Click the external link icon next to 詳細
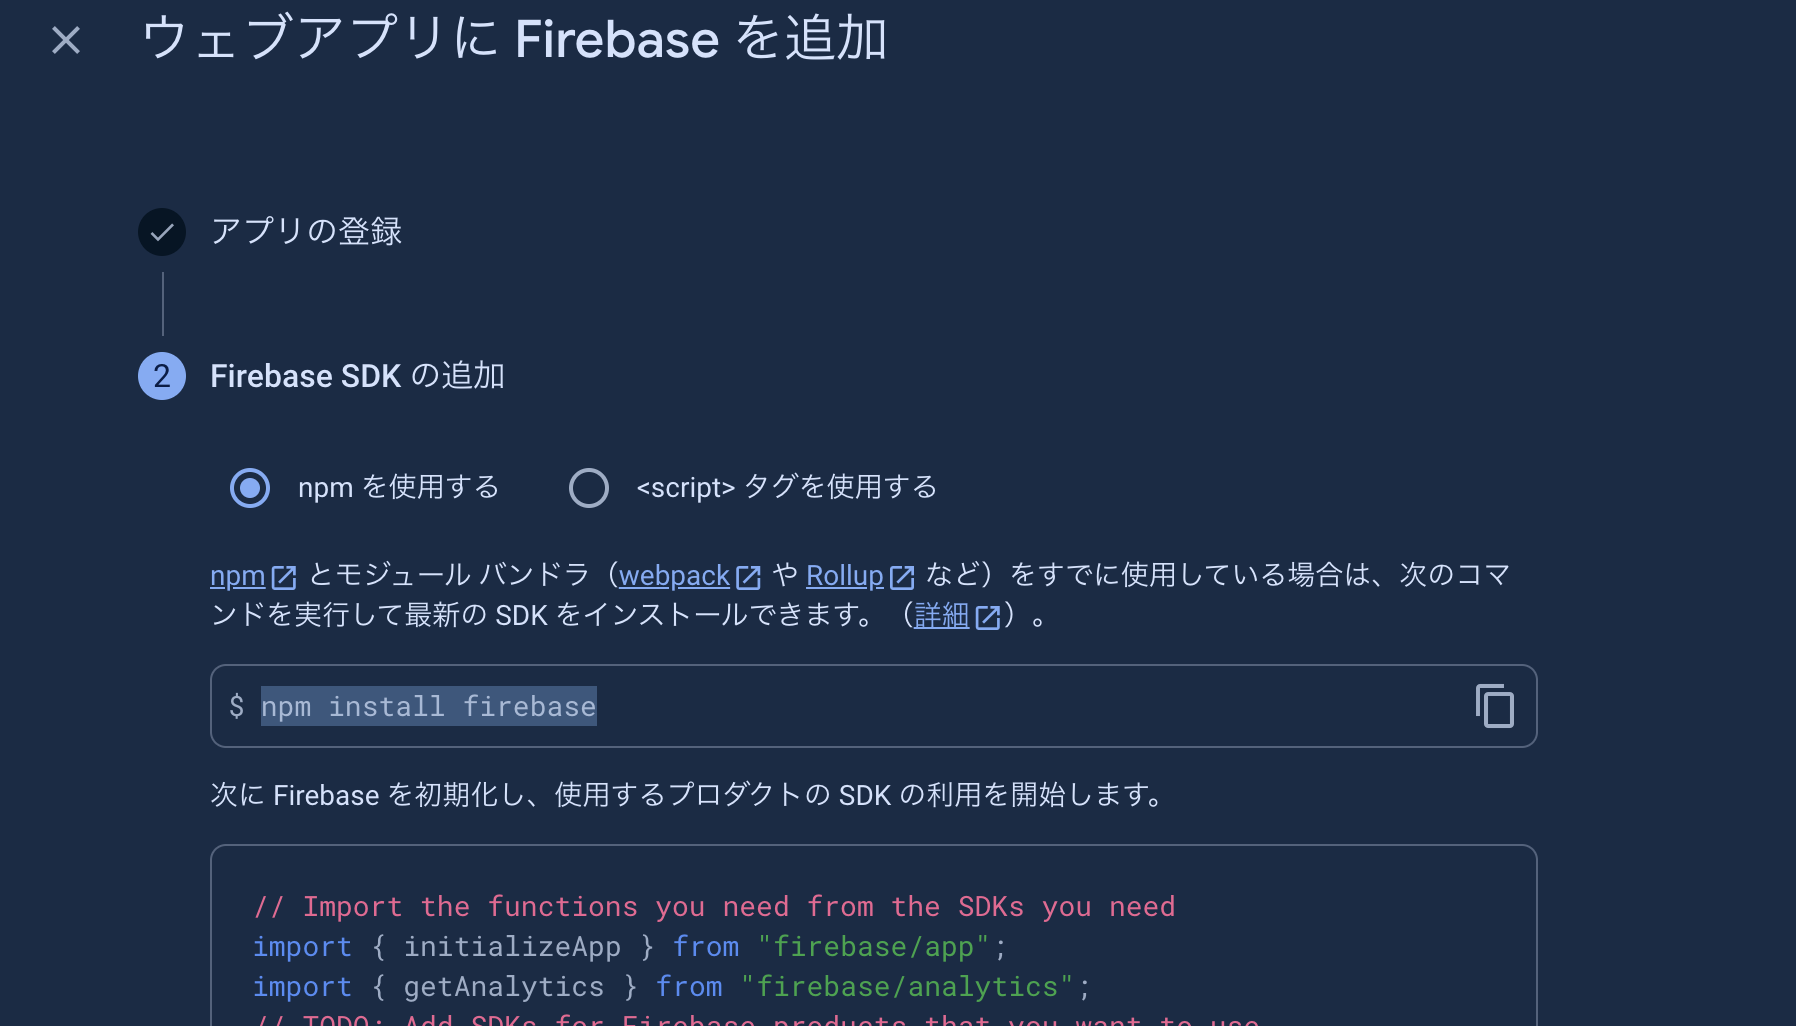This screenshot has height=1026, width=1796. coord(988,617)
